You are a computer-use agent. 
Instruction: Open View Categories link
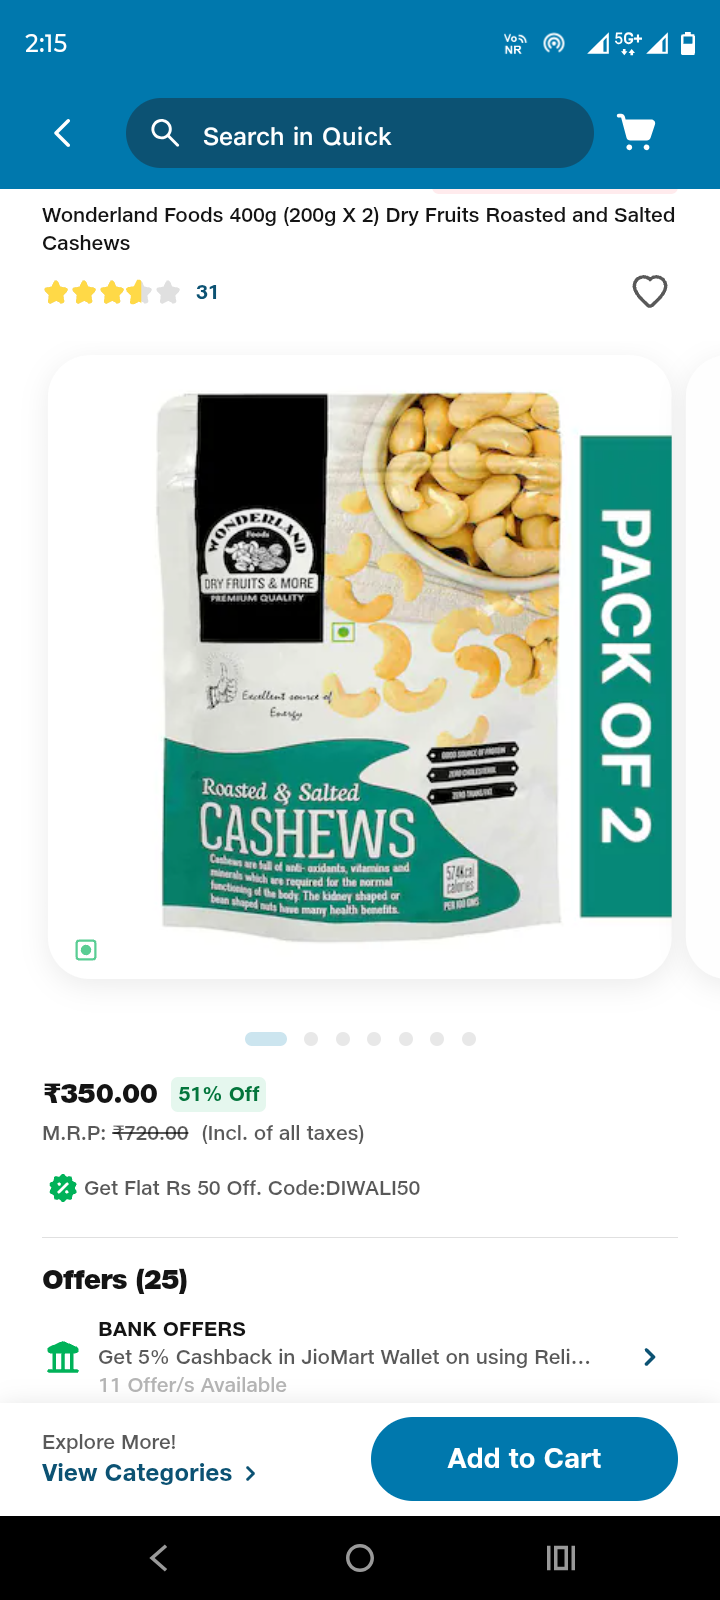[149, 1473]
